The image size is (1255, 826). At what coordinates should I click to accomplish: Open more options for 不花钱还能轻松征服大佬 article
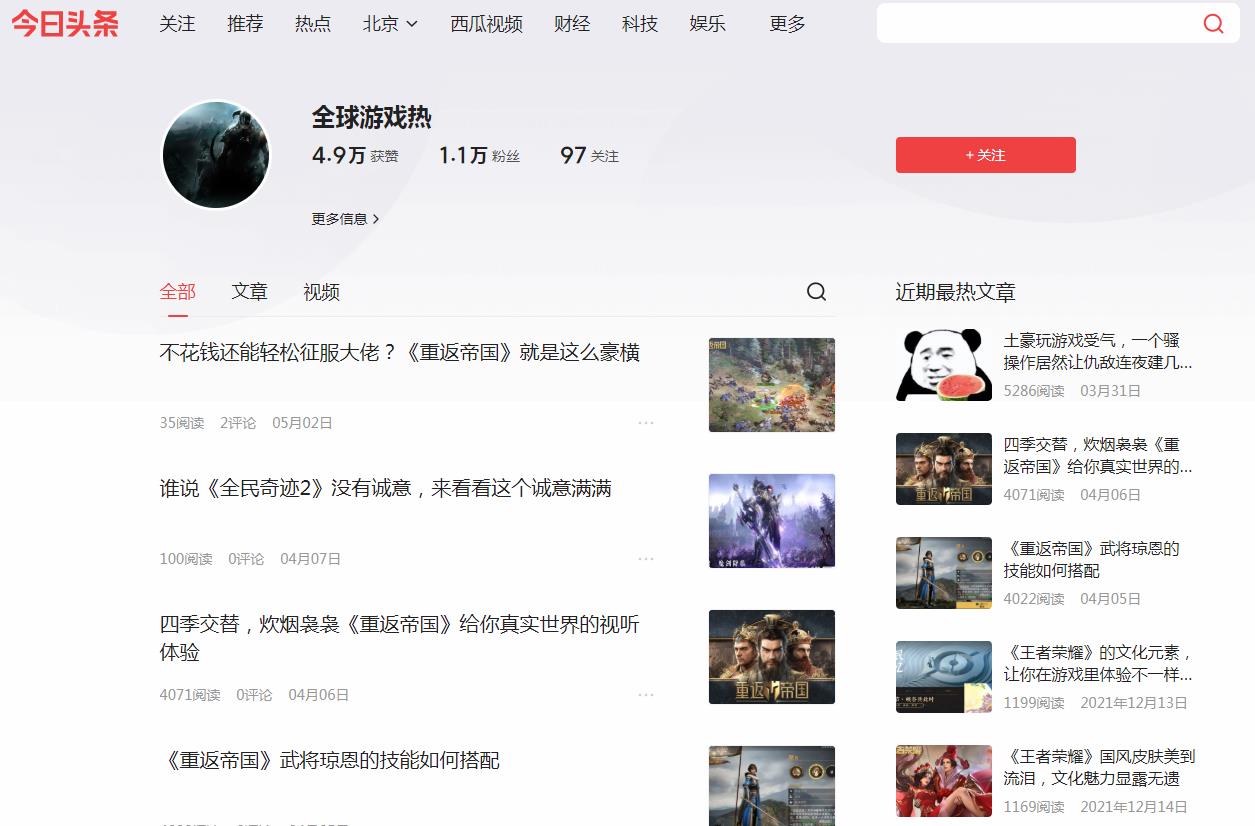click(646, 422)
